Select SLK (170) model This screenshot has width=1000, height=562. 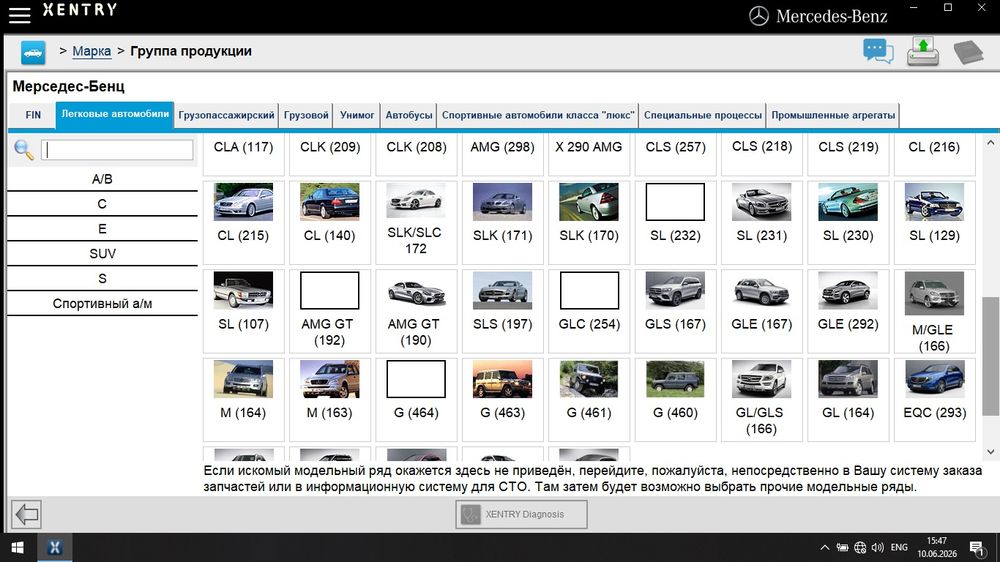tap(589, 222)
